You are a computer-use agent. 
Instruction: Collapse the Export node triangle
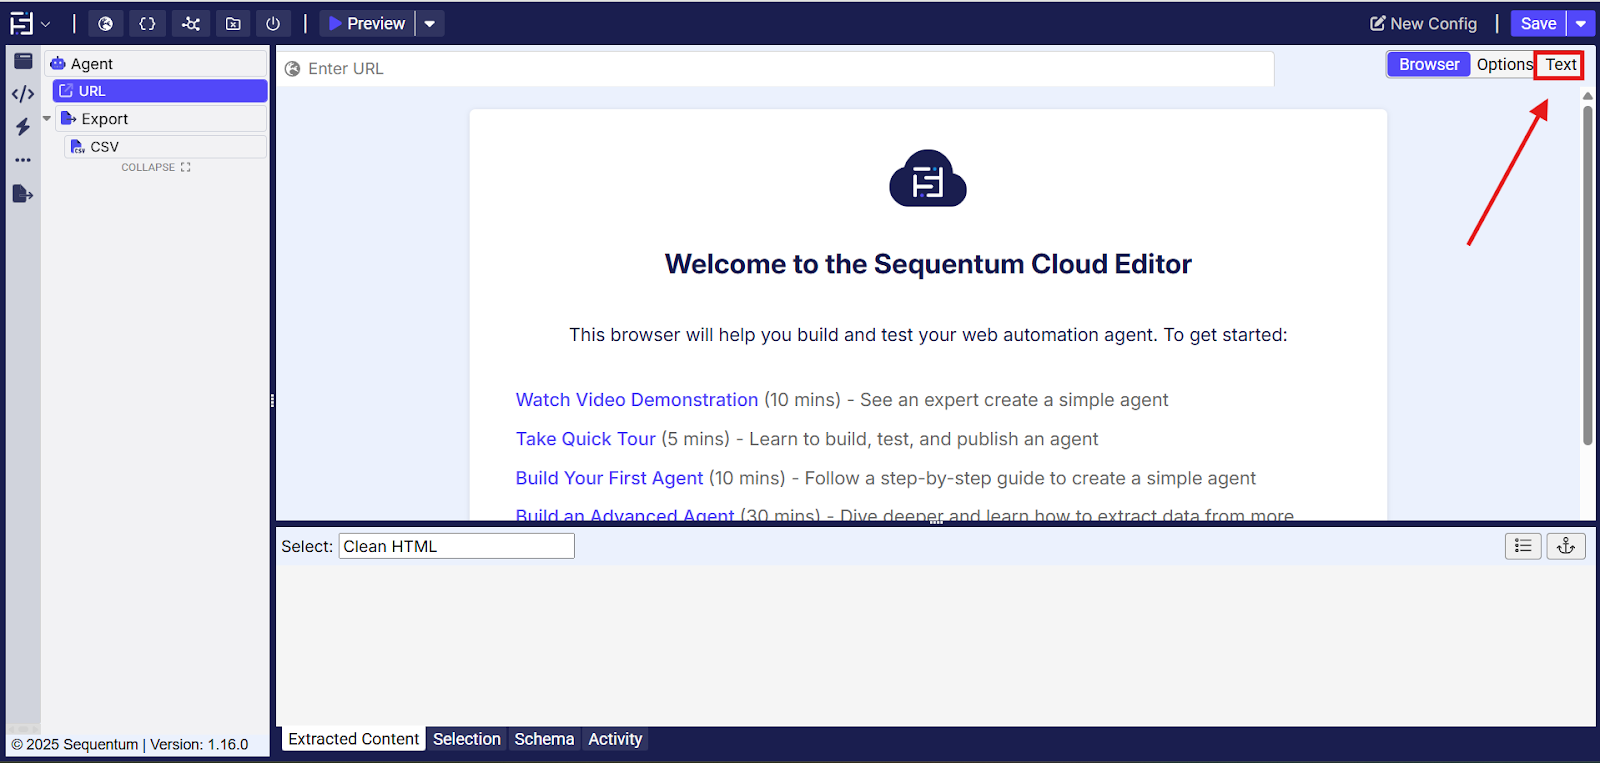[x=47, y=118]
